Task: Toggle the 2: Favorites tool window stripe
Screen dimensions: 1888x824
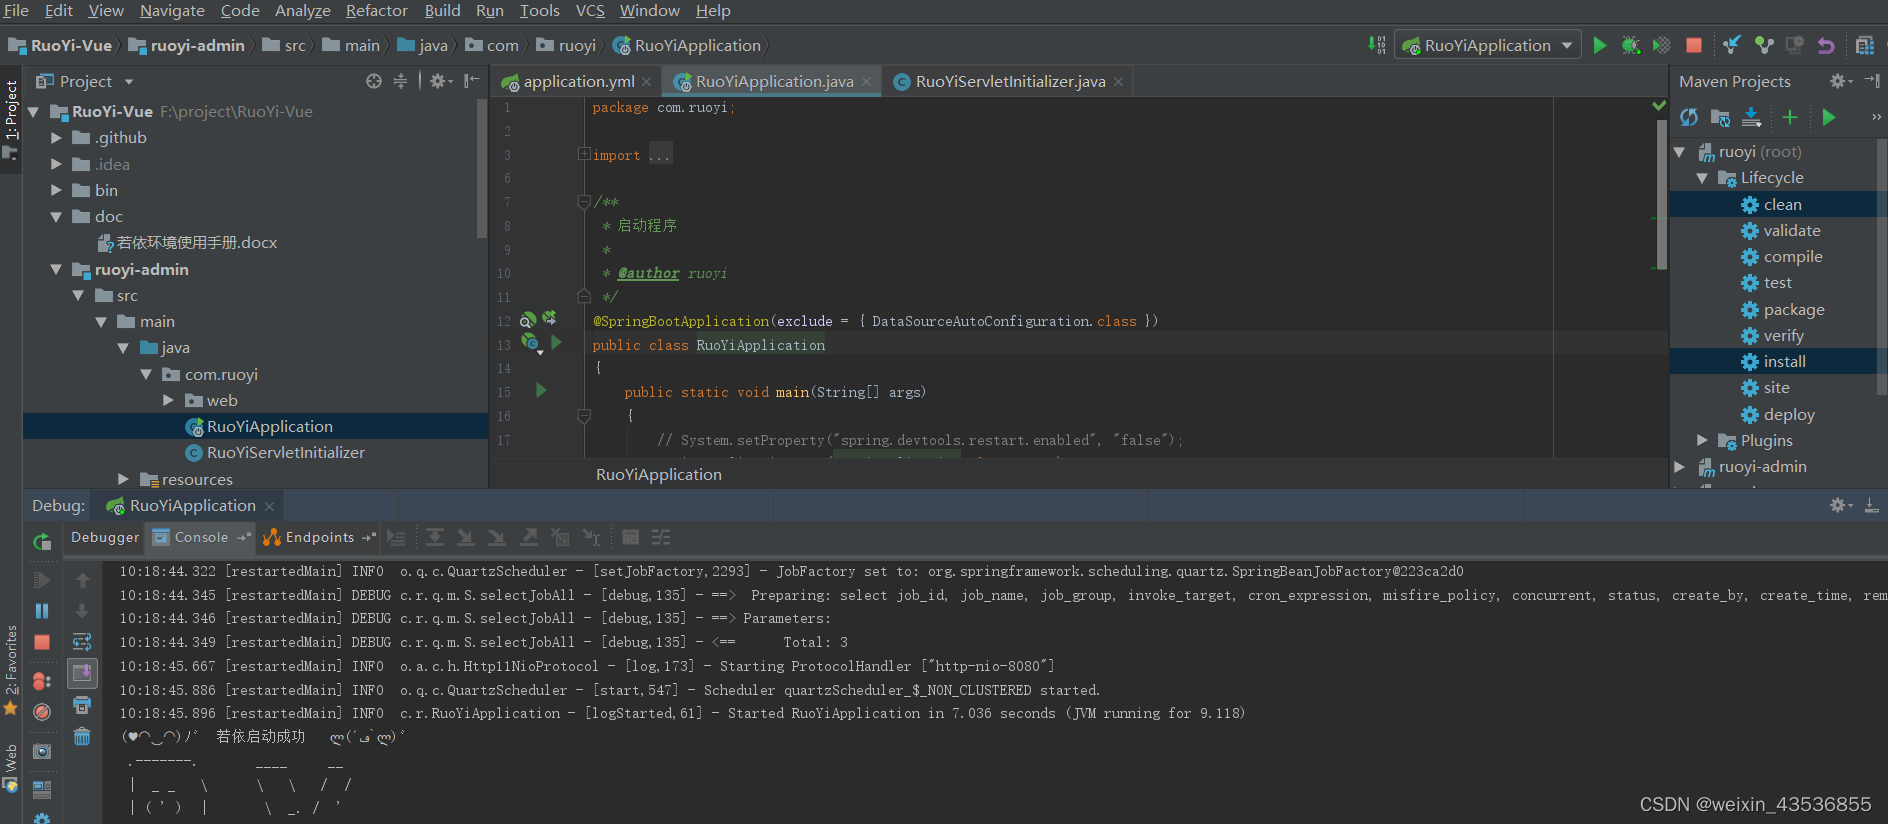Action: click(x=11, y=670)
